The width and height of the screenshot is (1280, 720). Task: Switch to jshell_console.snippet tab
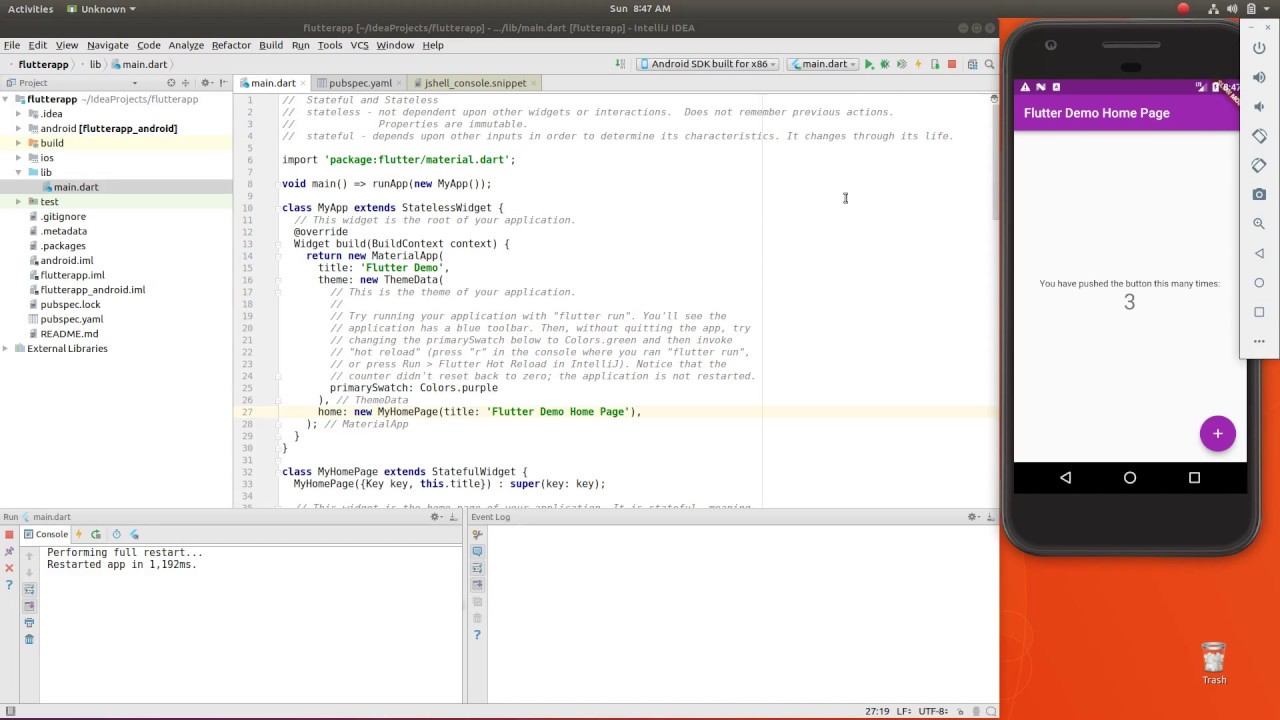coord(475,83)
